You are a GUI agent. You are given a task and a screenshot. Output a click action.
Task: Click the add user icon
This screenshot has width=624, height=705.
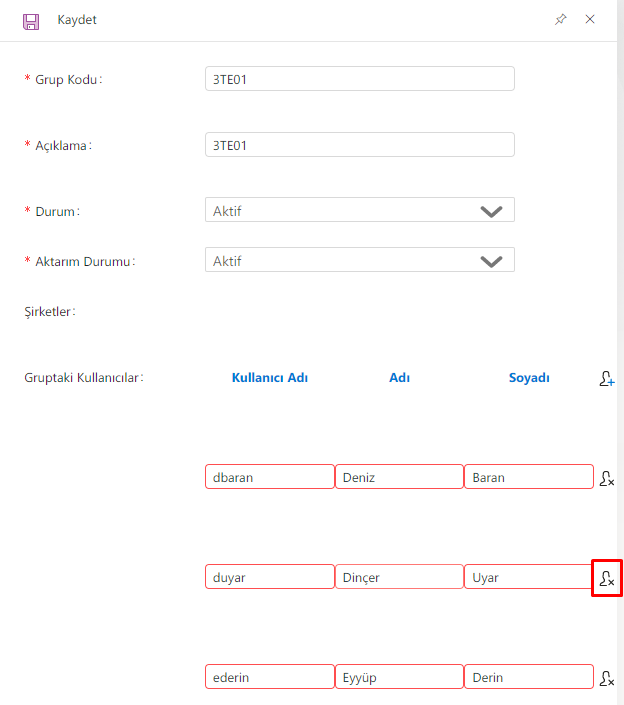click(x=607, y=379)
